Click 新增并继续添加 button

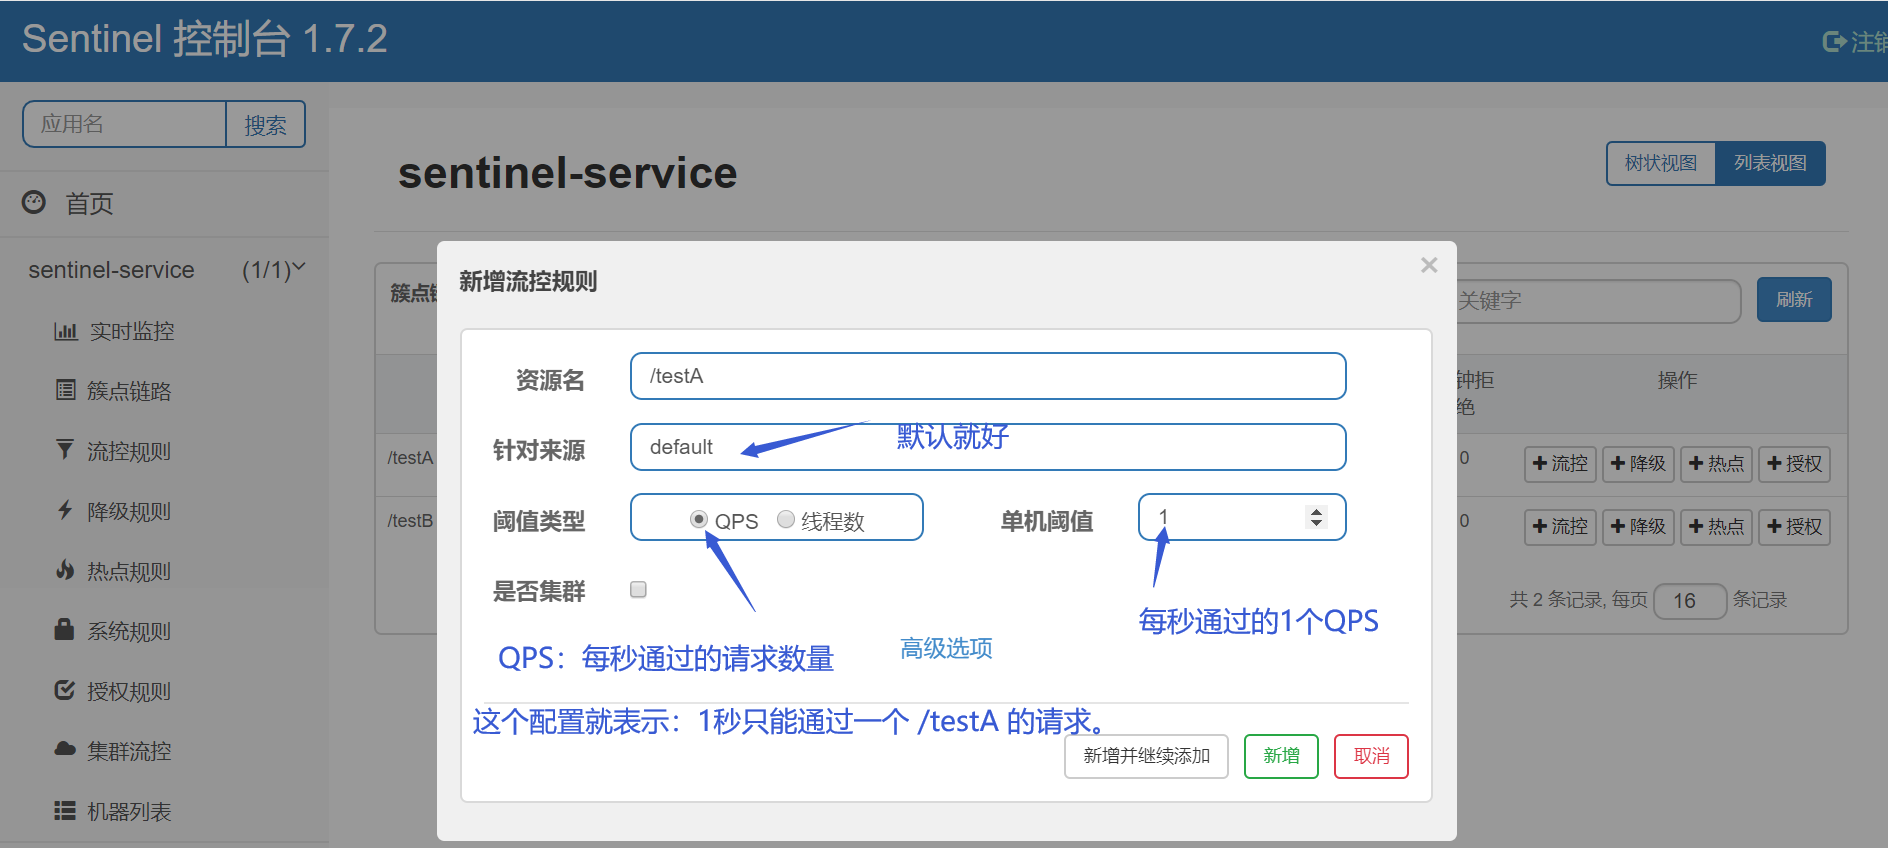pyautogui.click(x=1146, y=756)
